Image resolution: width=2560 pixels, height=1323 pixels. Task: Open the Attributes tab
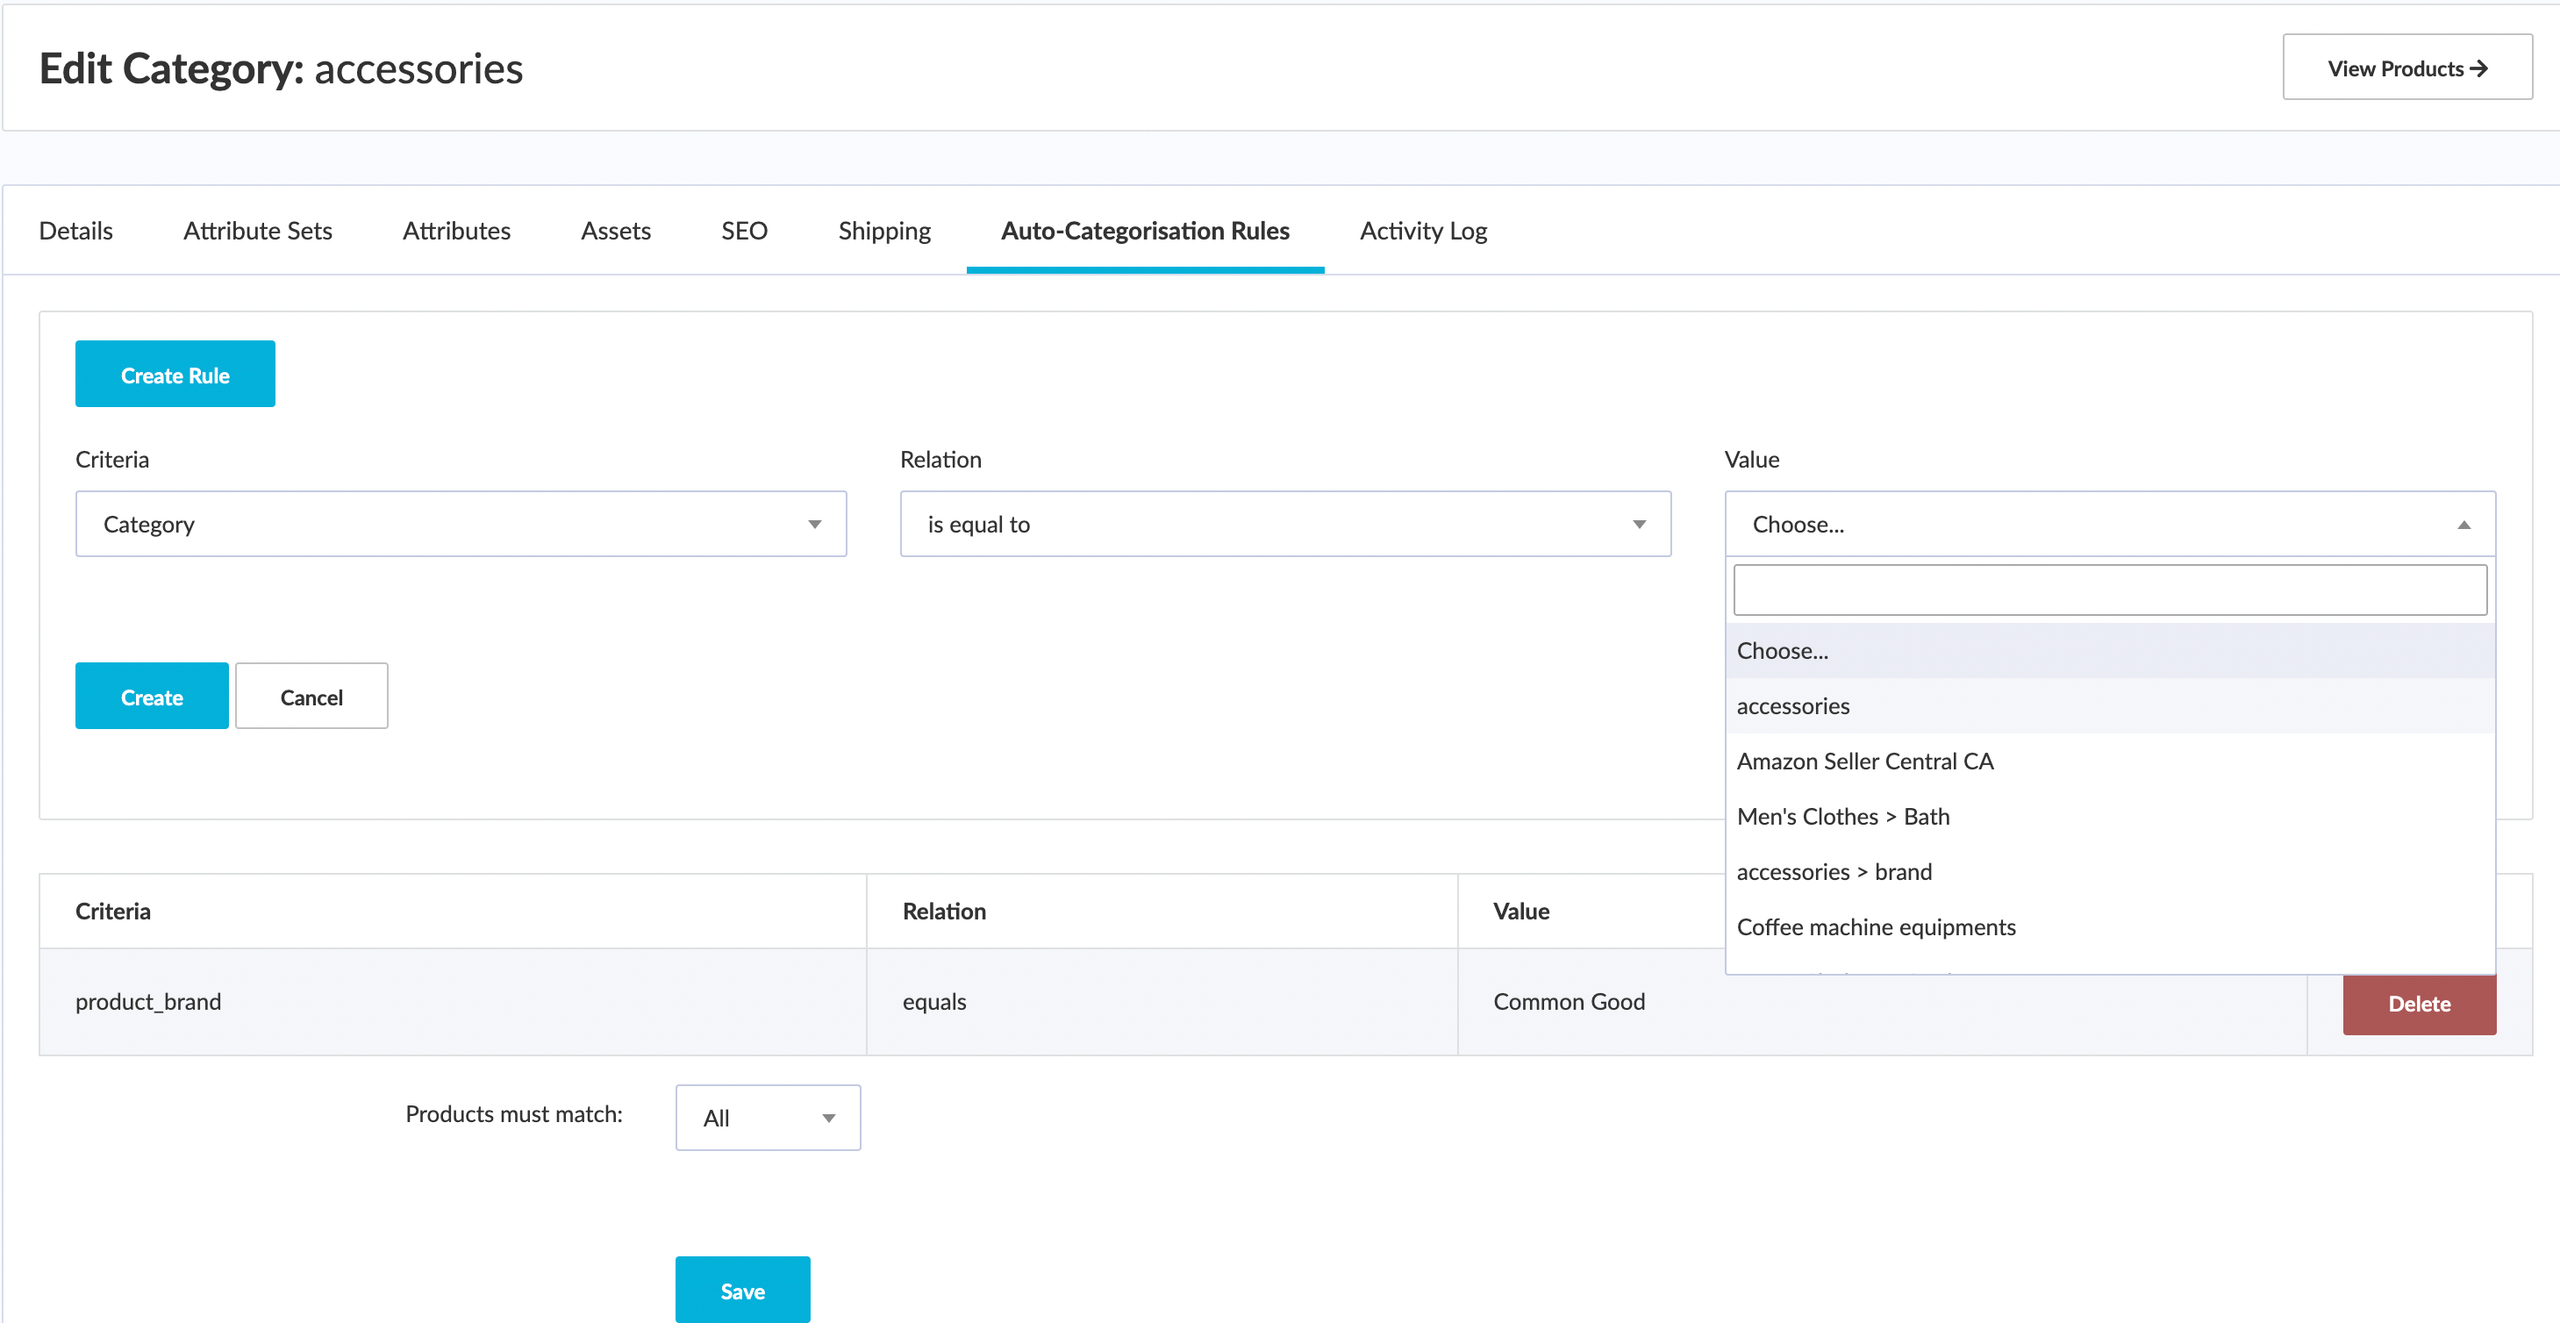456,231
